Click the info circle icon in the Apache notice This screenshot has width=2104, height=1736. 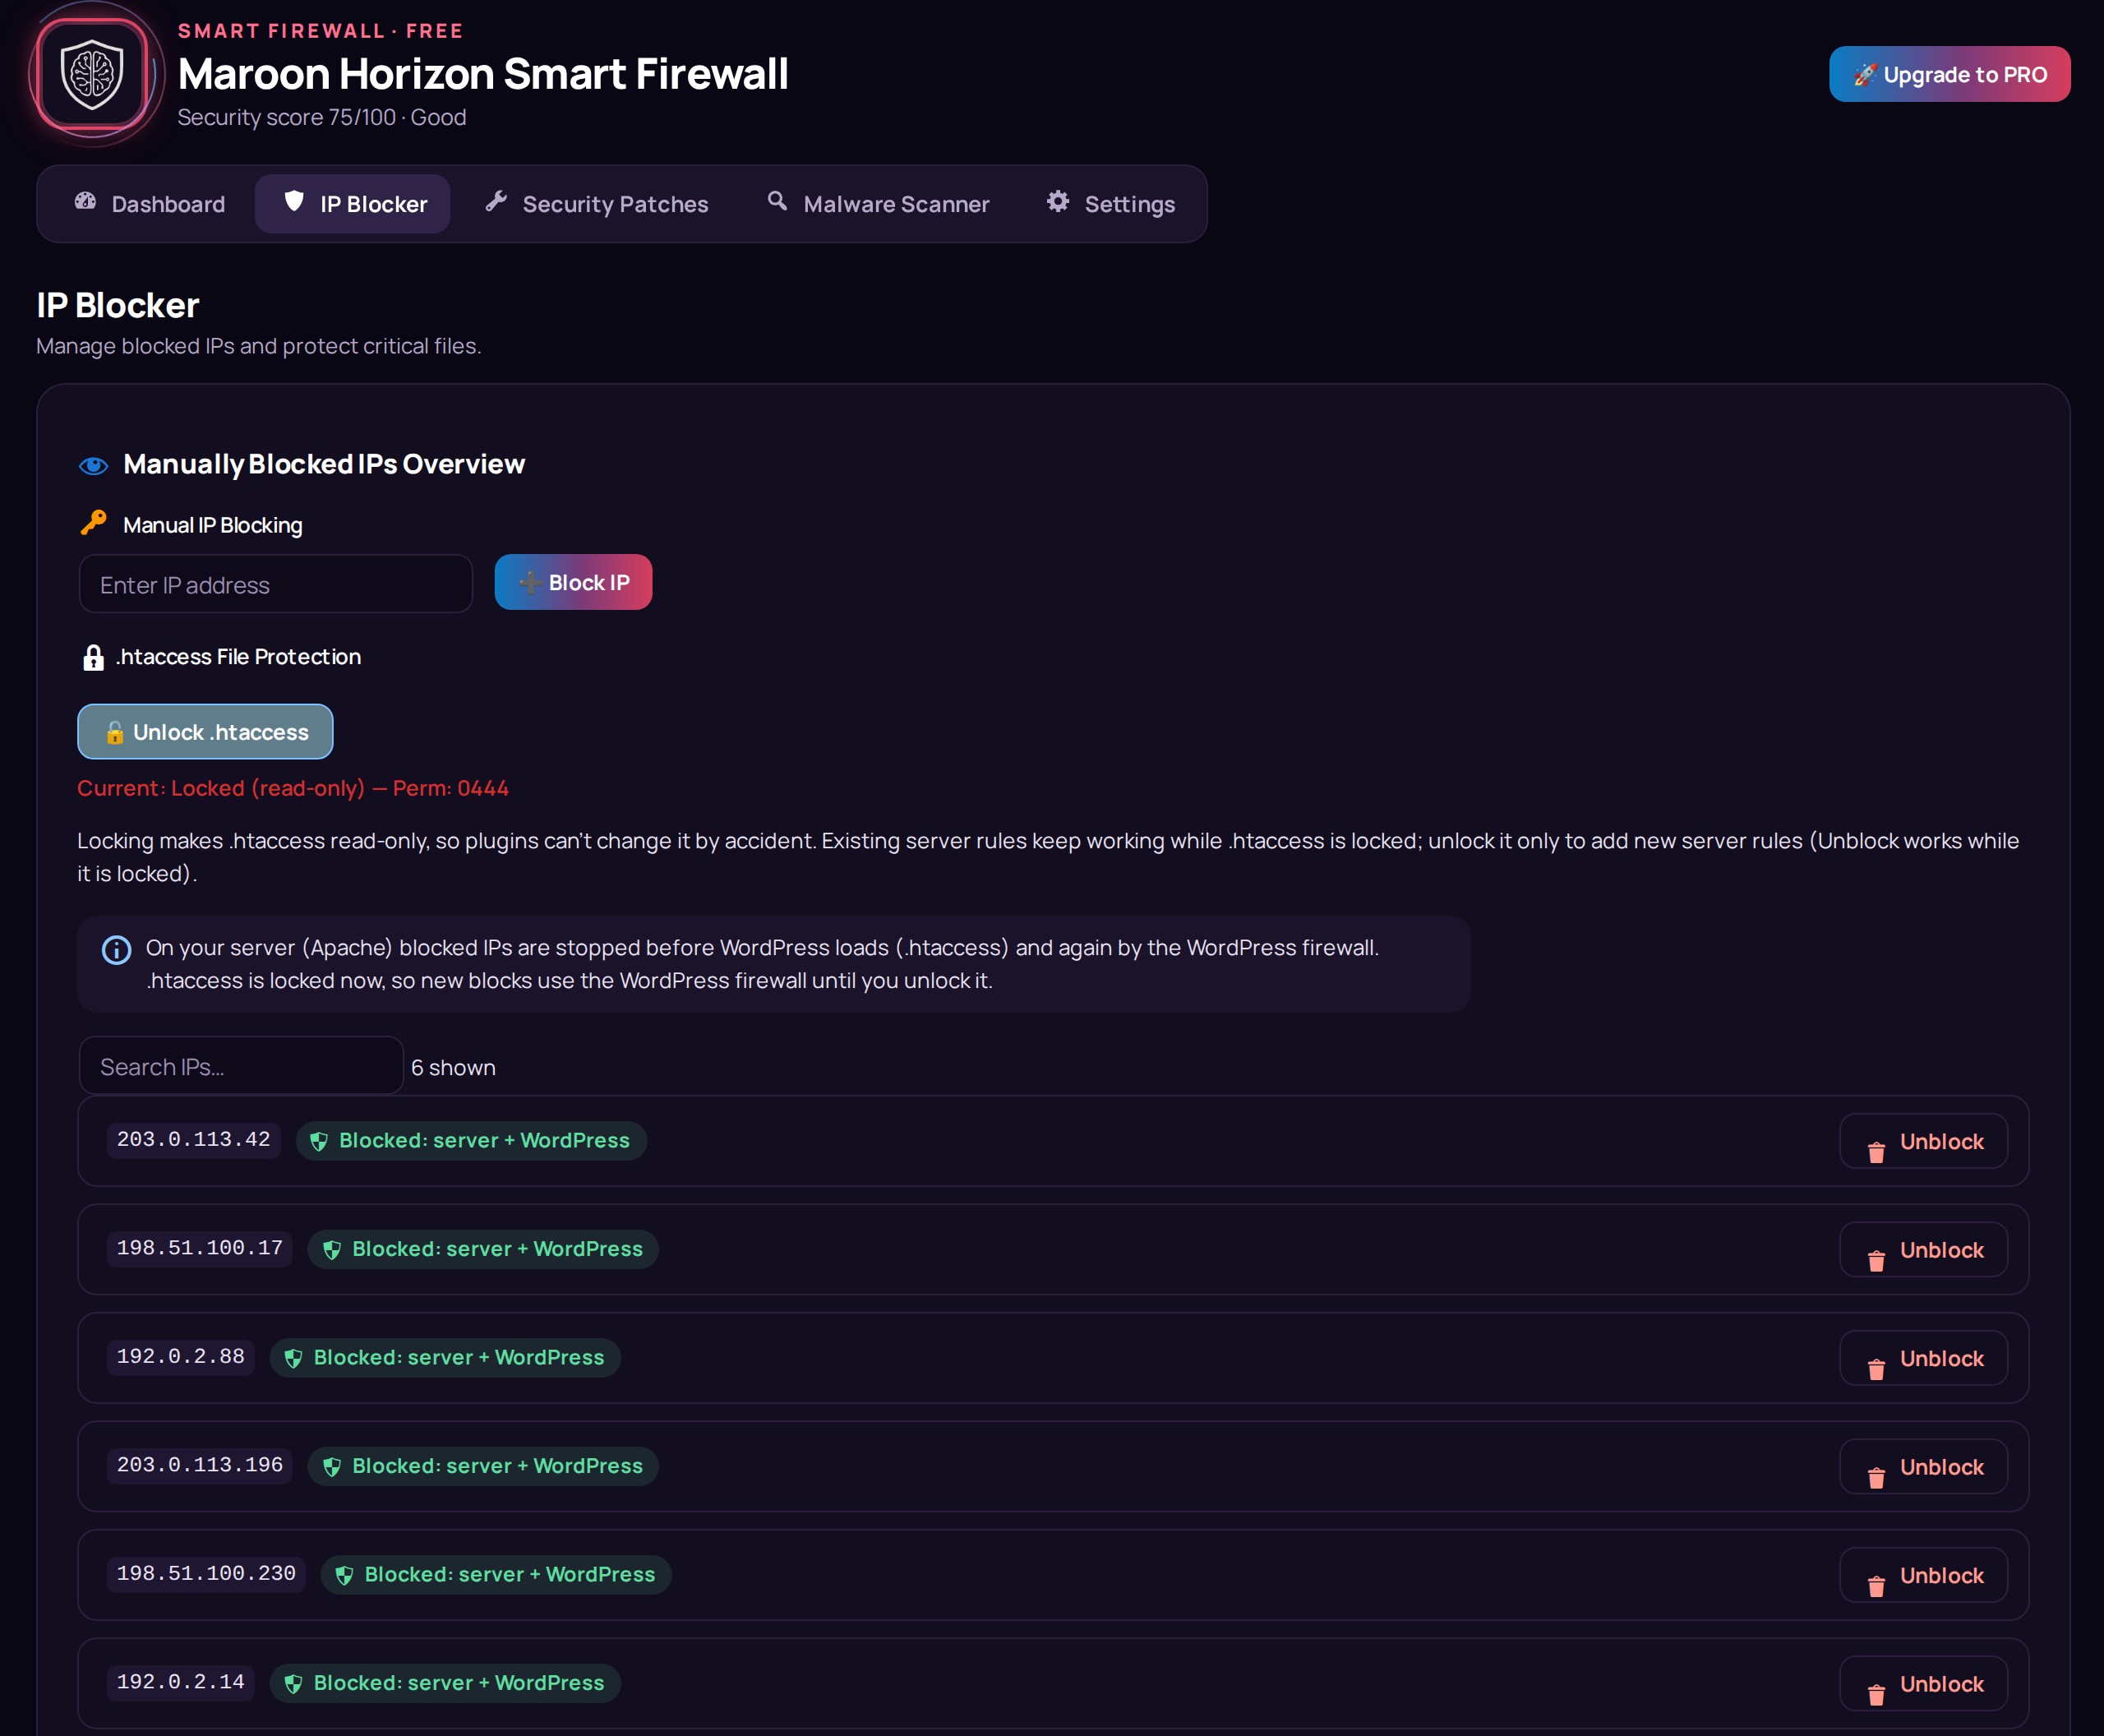click(117, 950)
